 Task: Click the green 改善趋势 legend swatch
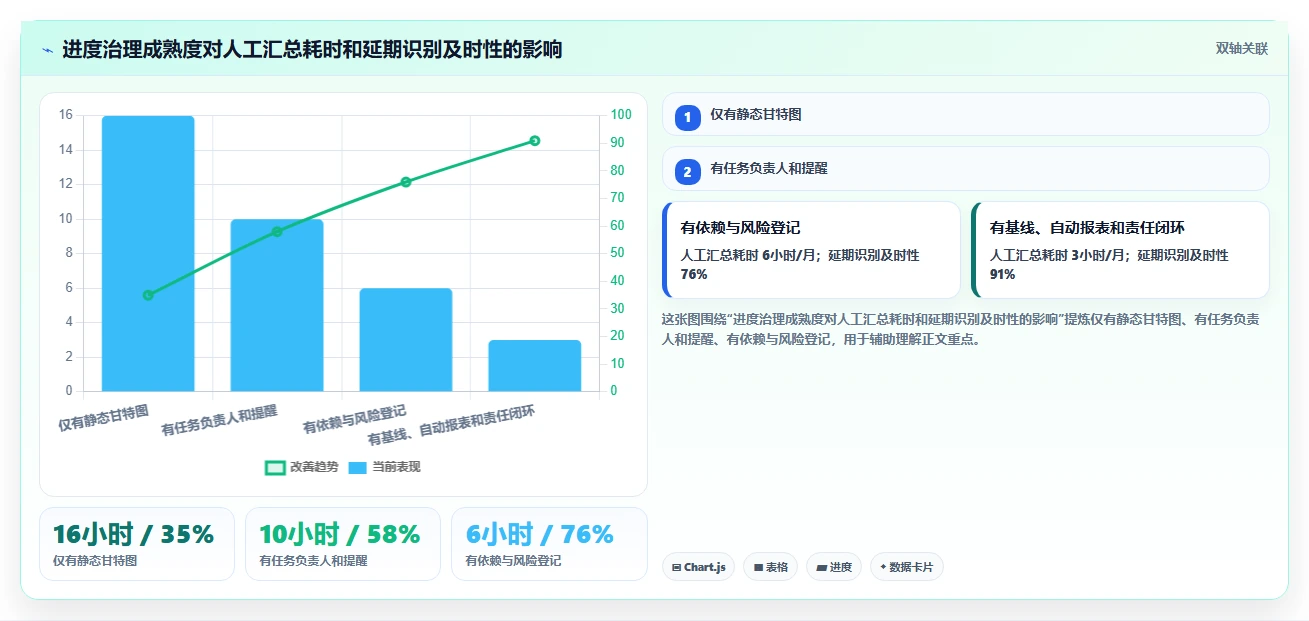coord(275,467)
